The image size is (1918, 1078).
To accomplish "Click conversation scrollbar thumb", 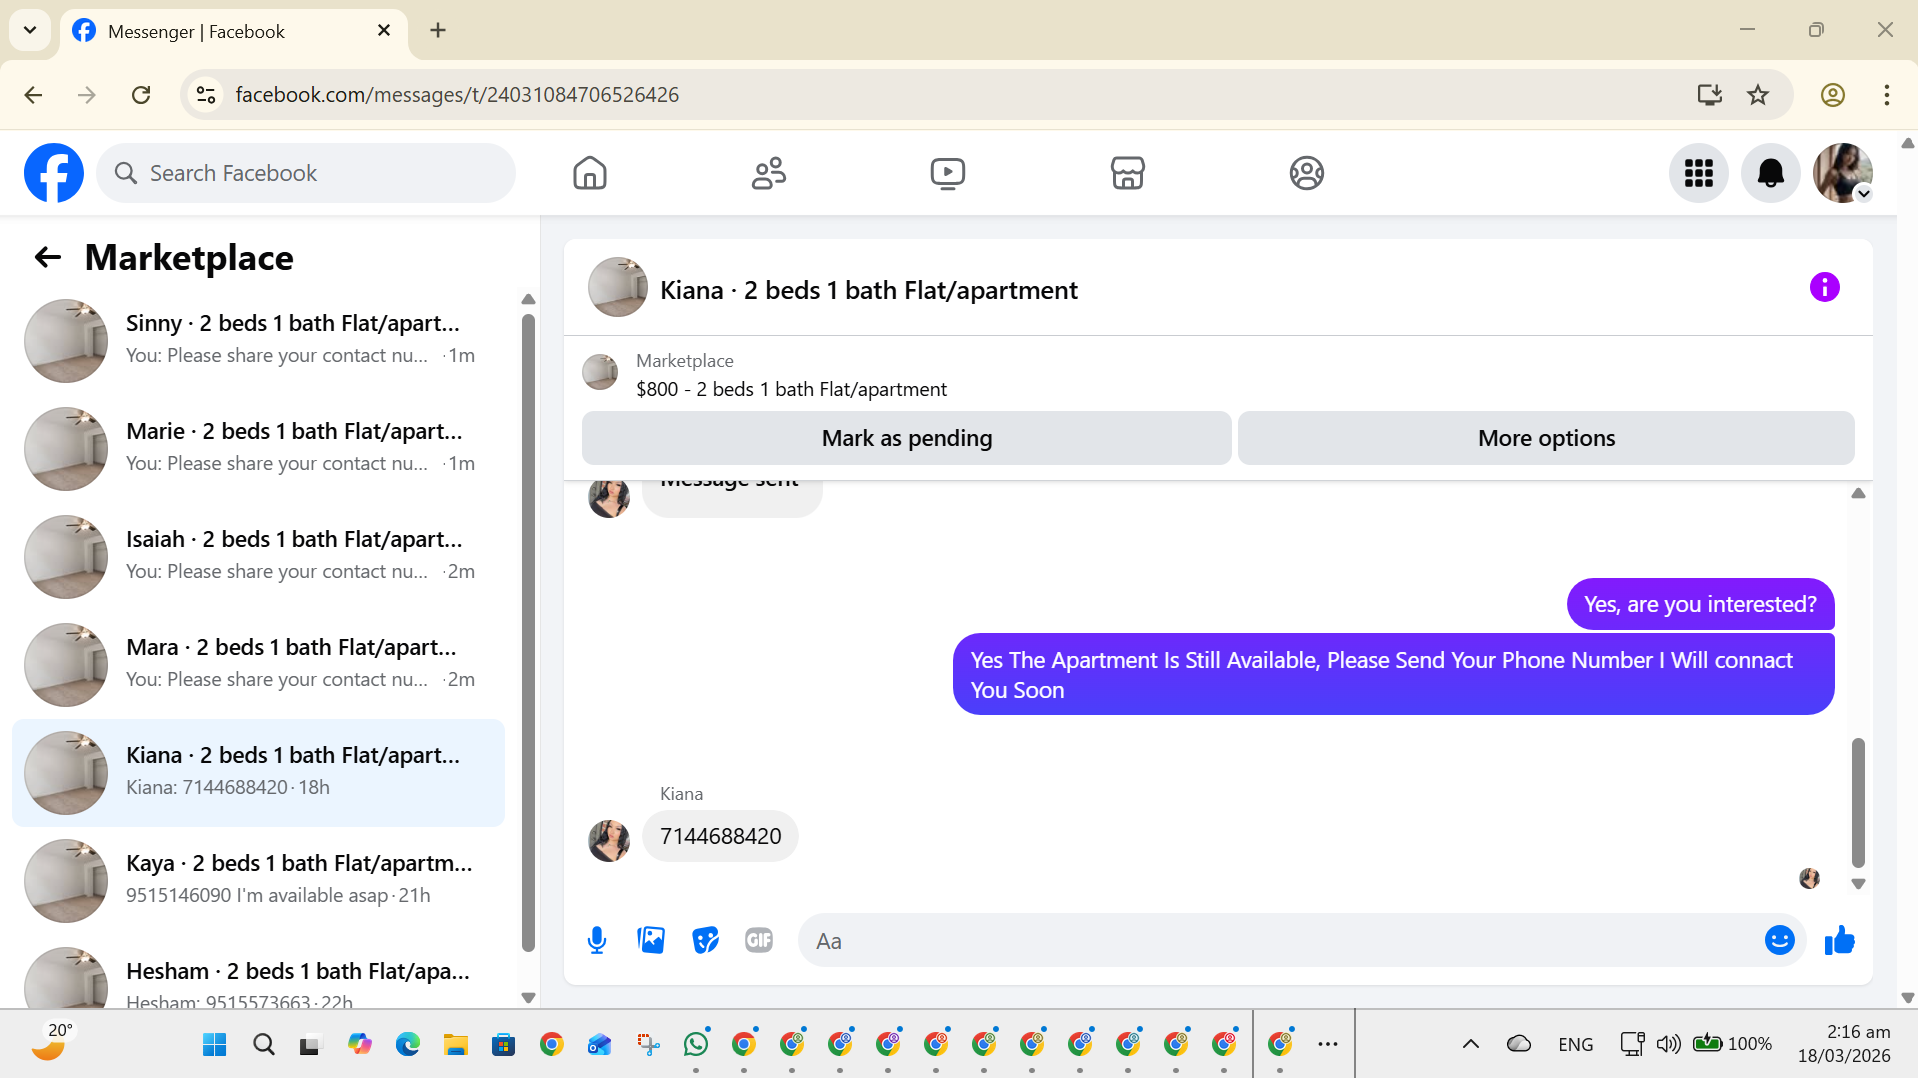I will click(x=1858, y=802).
